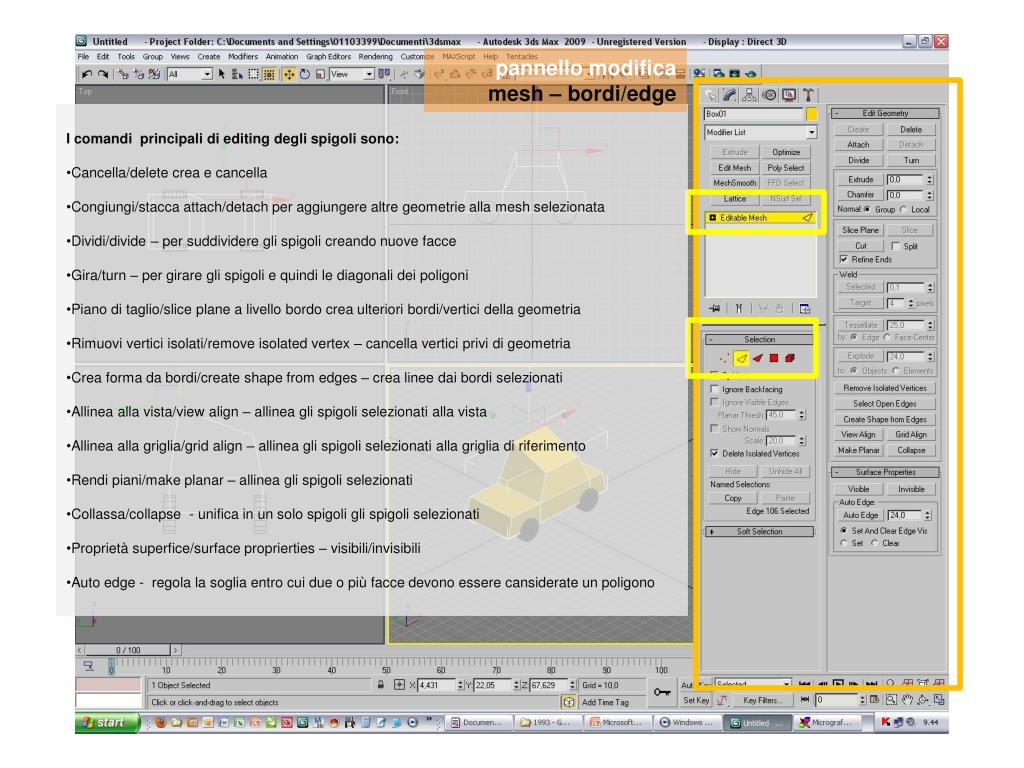Screen dimensions: 1024x768
Task: Enable Ignore Backfacing checkbox
Action: coord(714,389)
